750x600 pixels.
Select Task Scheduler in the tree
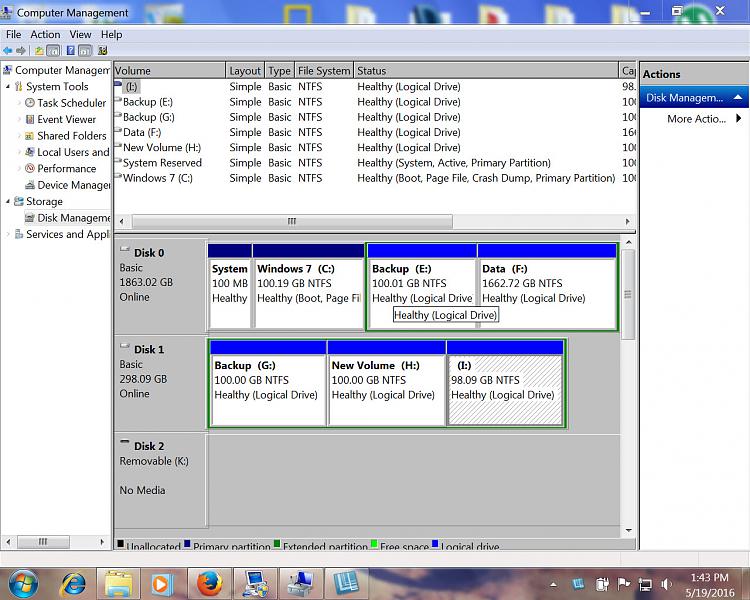[x=71, y=103]
